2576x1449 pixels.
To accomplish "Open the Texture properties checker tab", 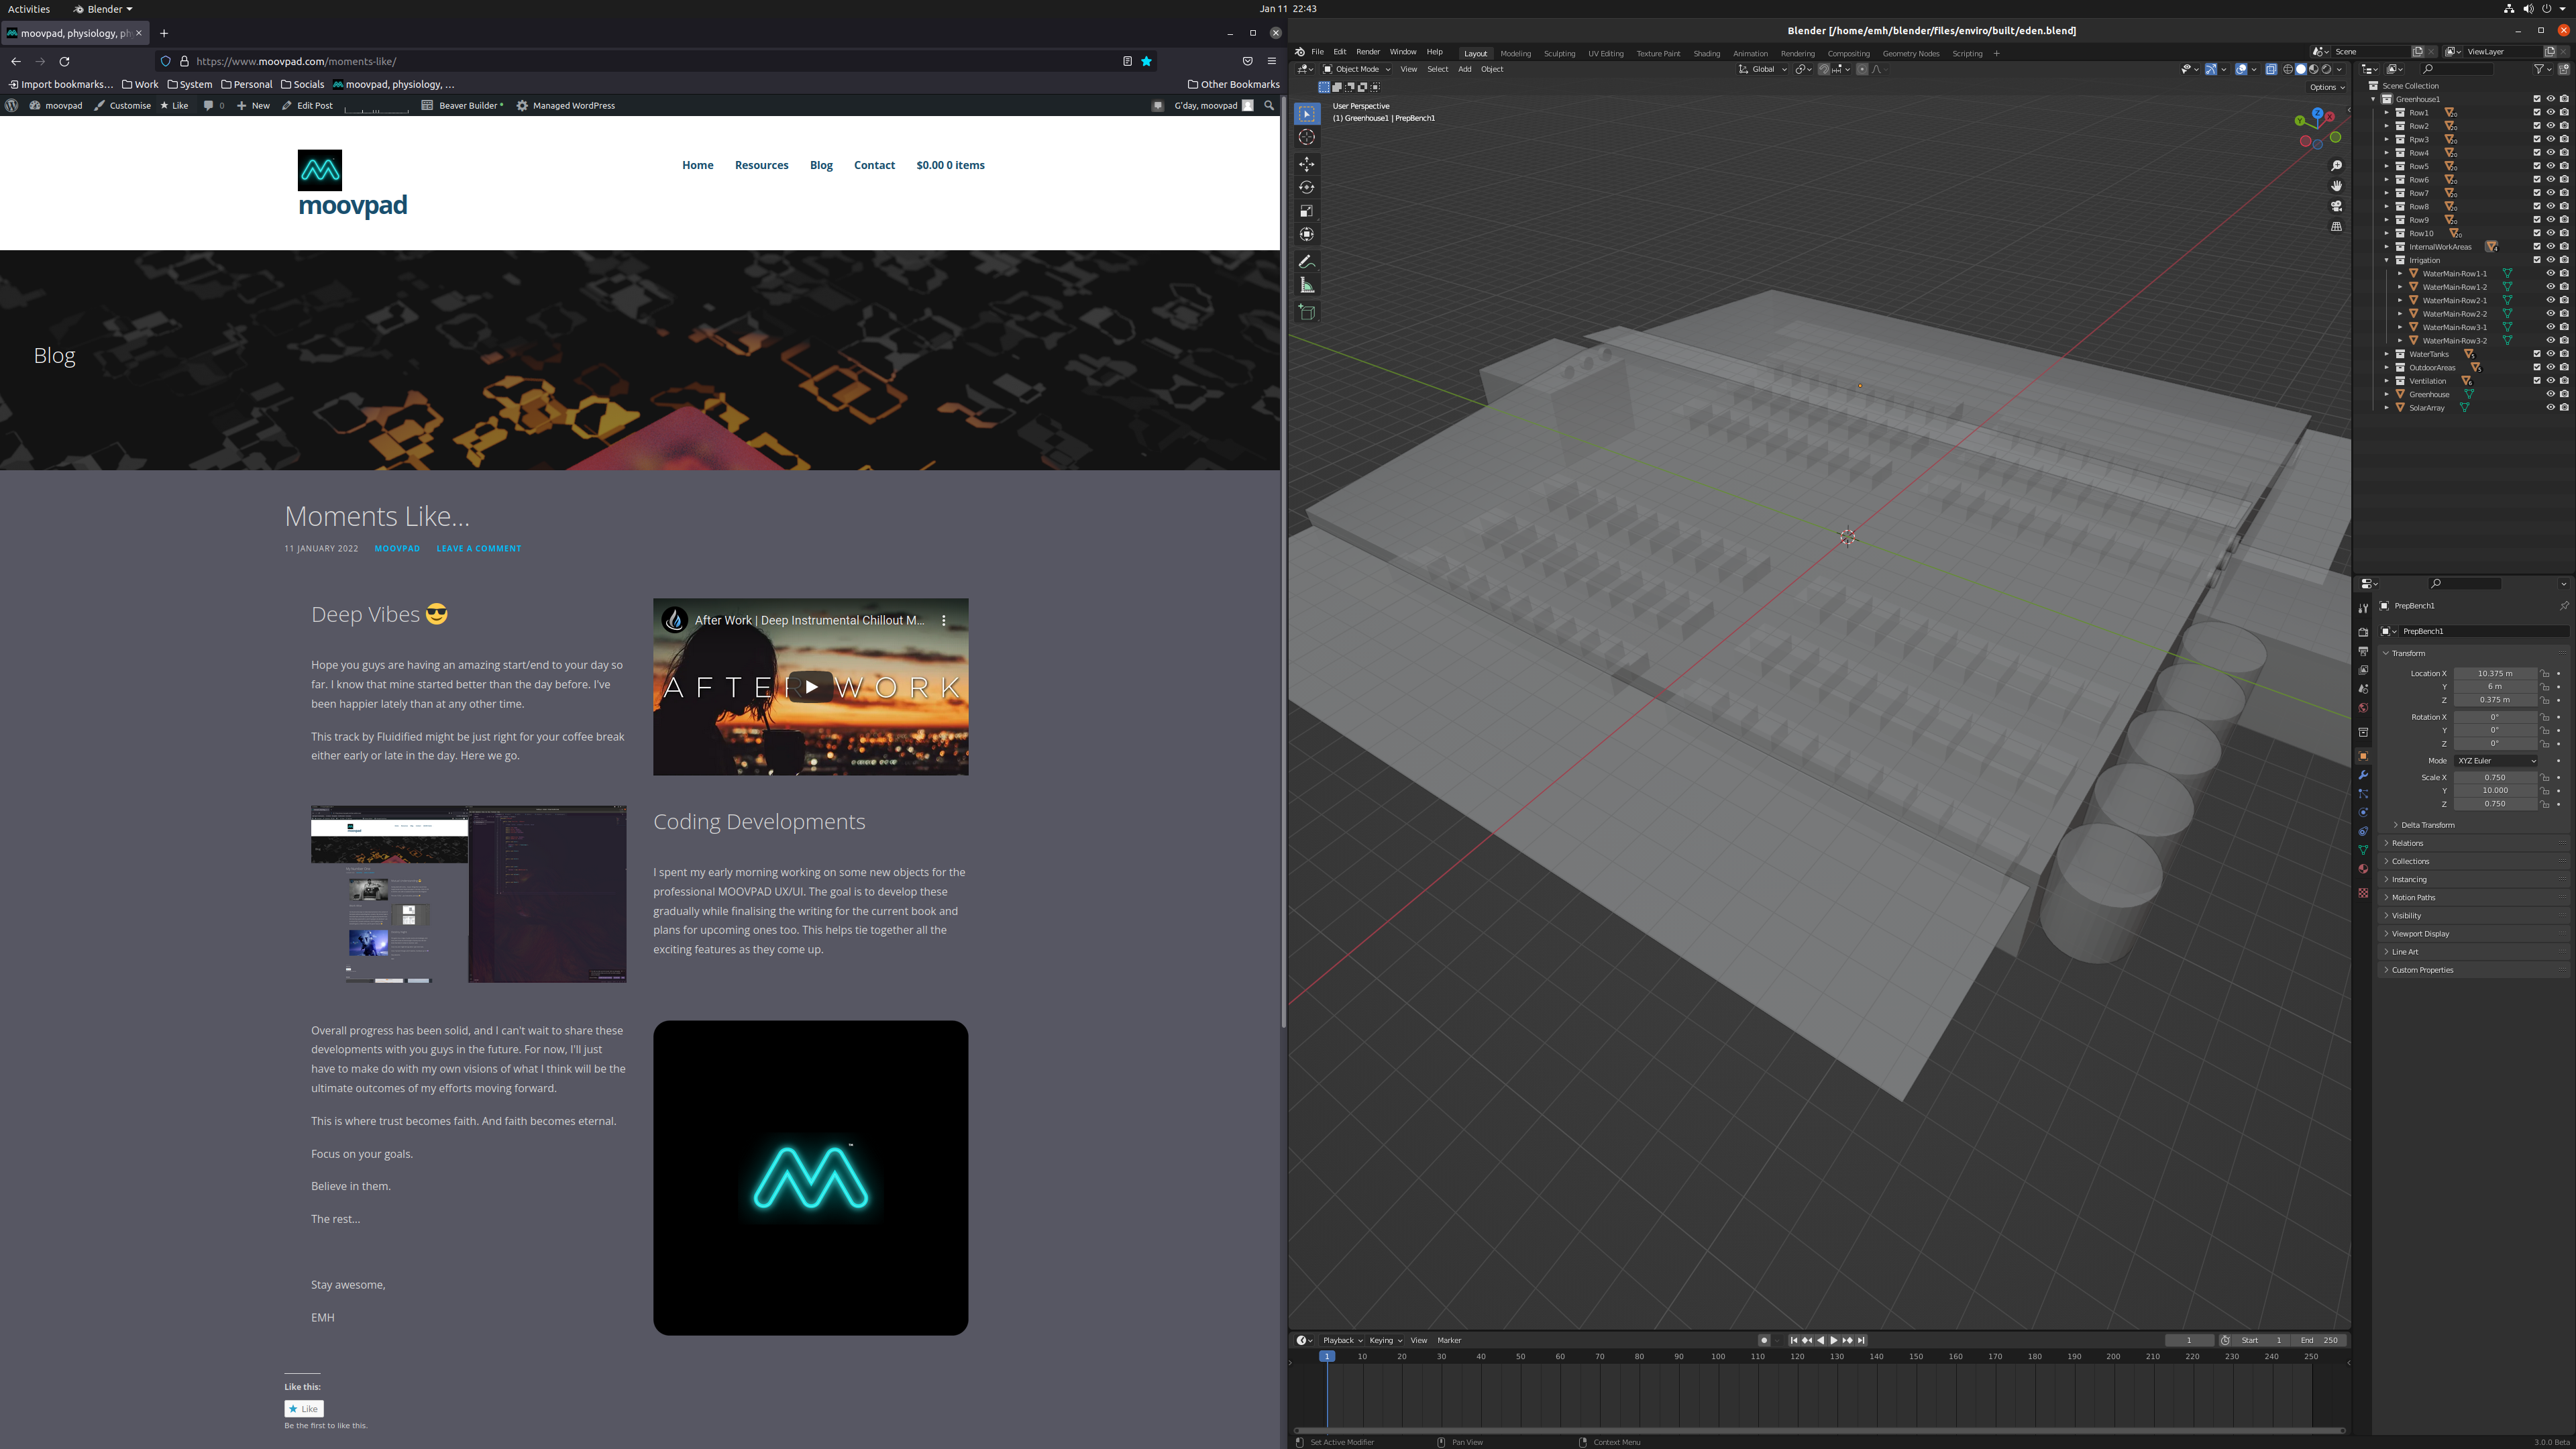I will (2363, 893).
